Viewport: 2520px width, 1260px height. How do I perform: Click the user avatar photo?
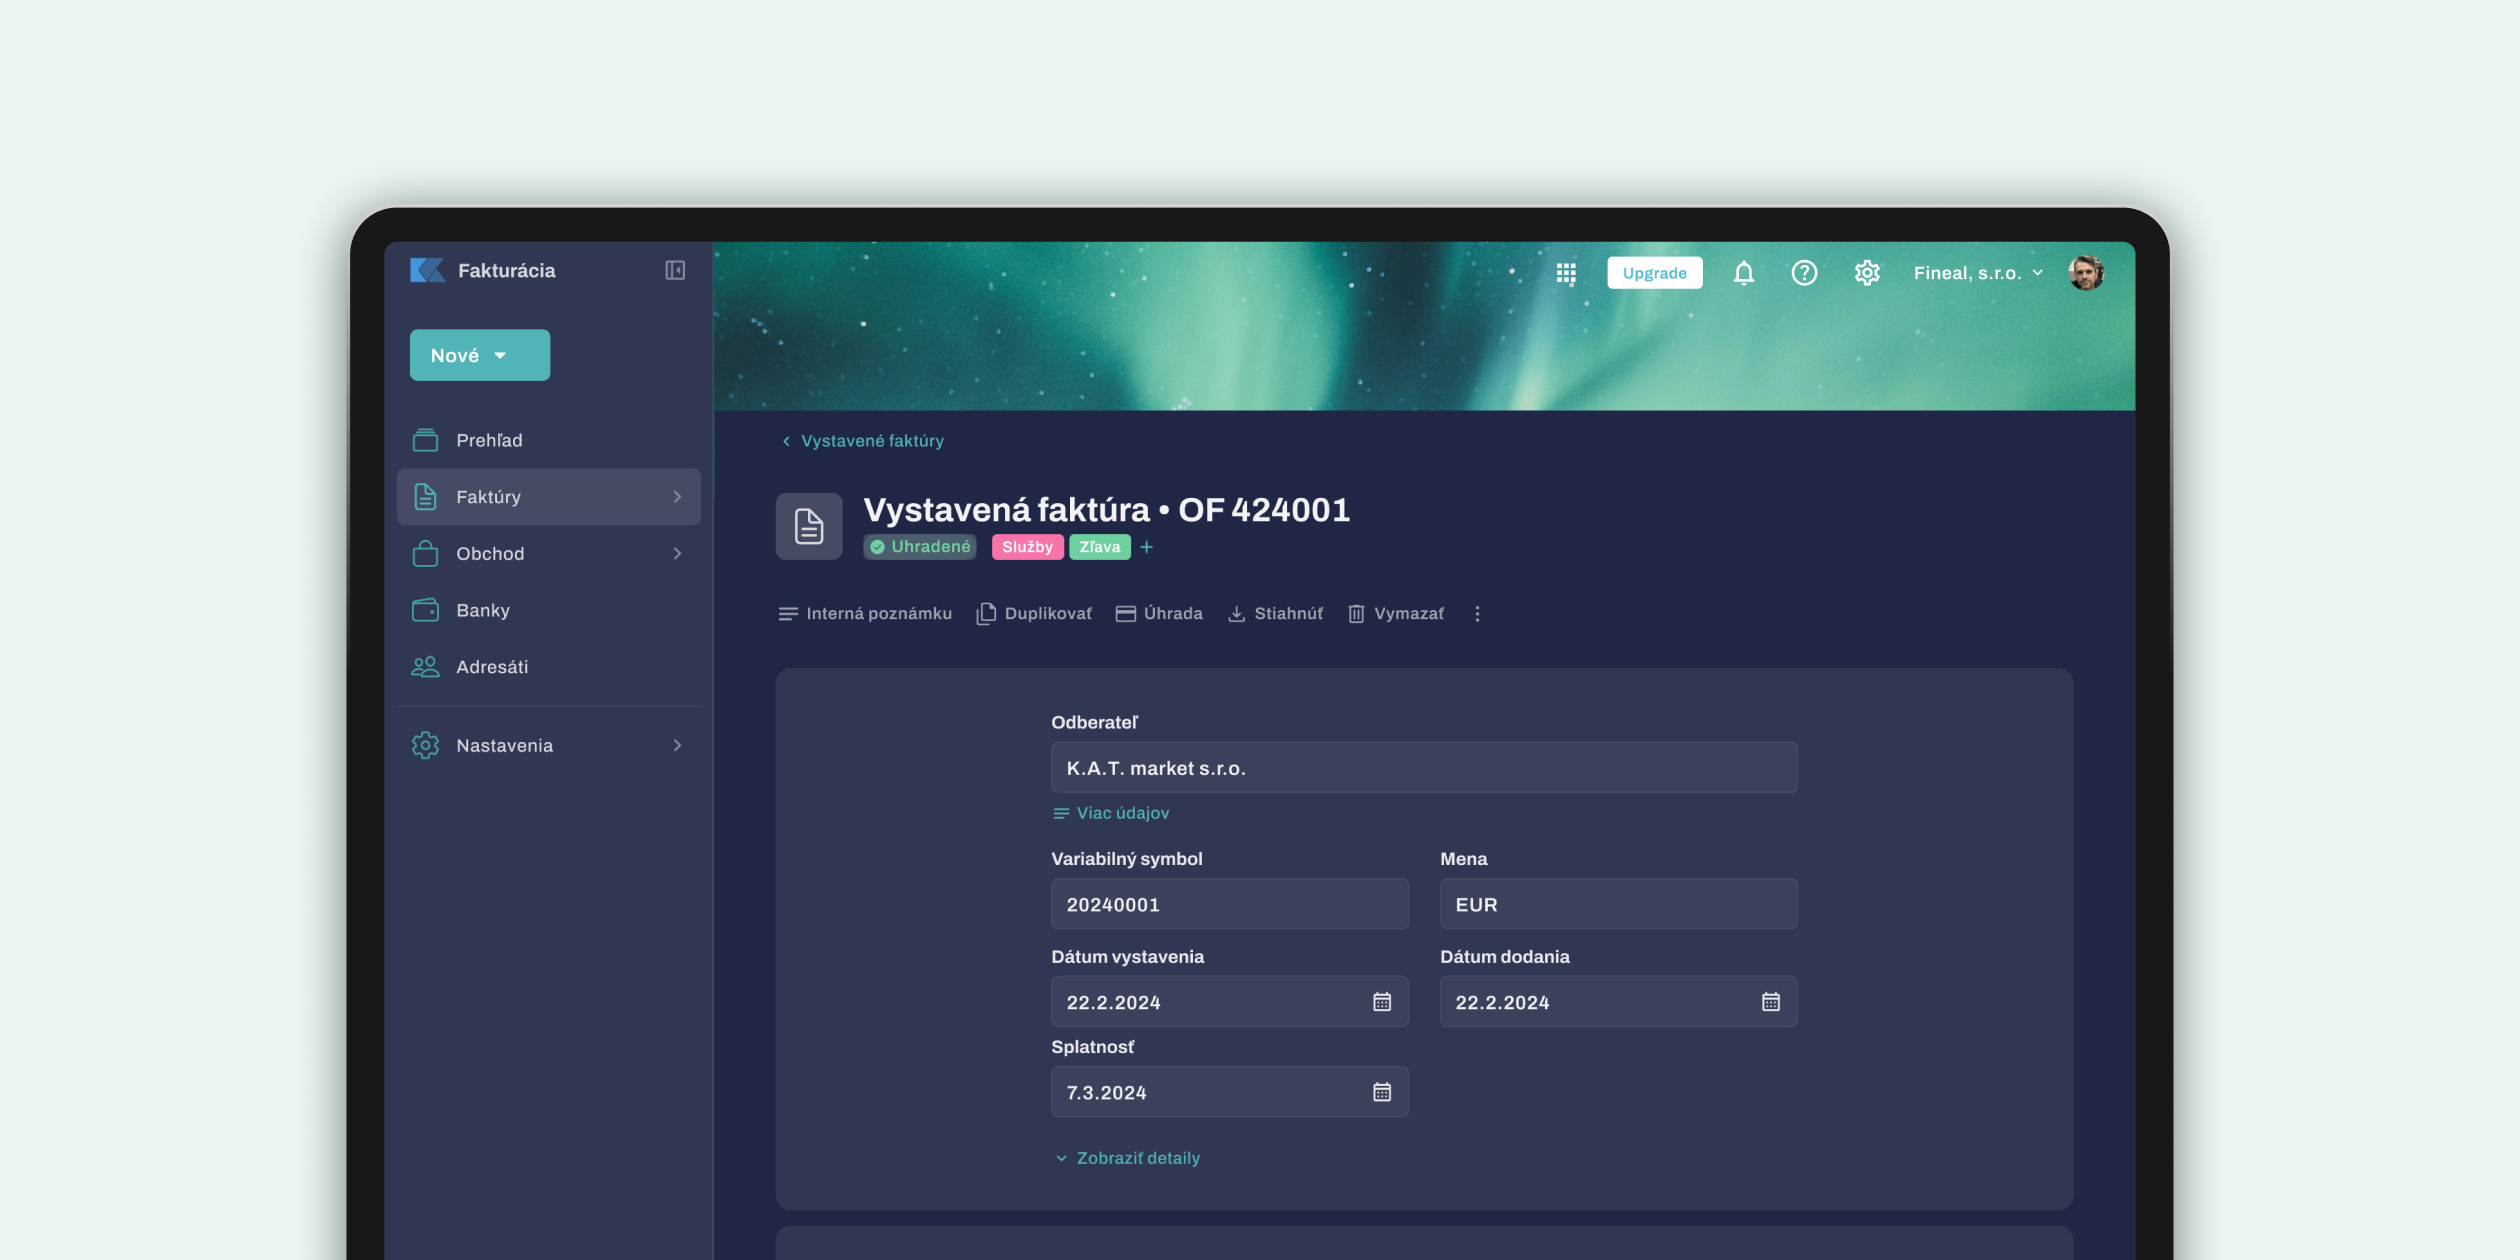(2086, 273)
